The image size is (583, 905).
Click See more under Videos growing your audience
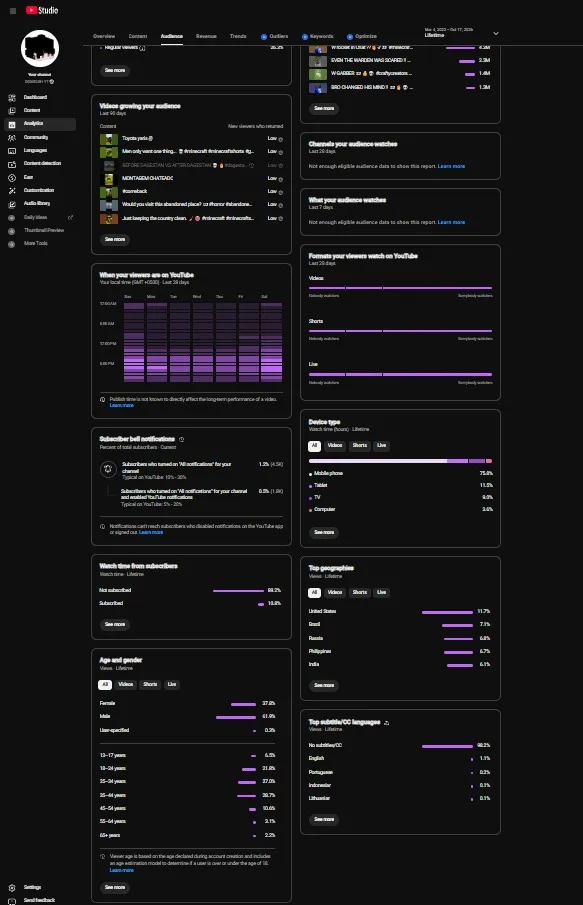coord(115,239)
